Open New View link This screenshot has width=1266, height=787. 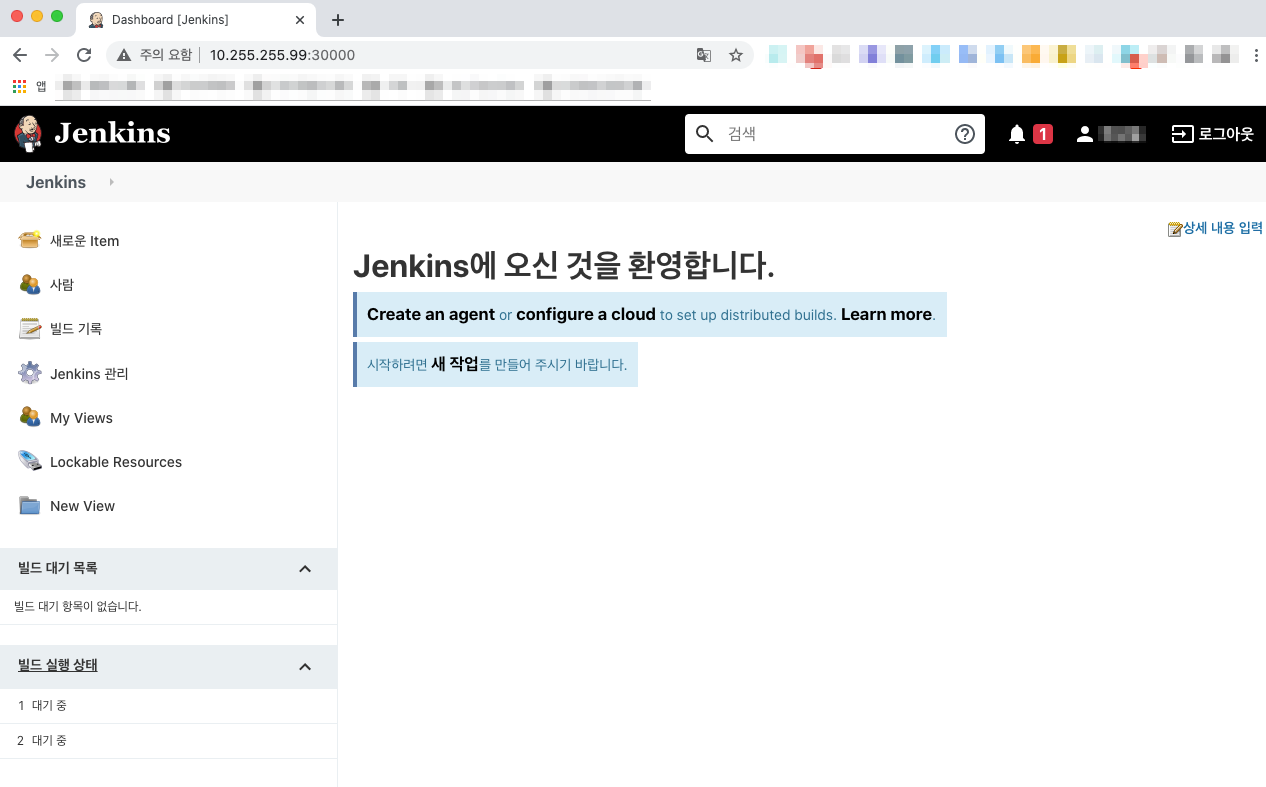click(x=82, y=506)
